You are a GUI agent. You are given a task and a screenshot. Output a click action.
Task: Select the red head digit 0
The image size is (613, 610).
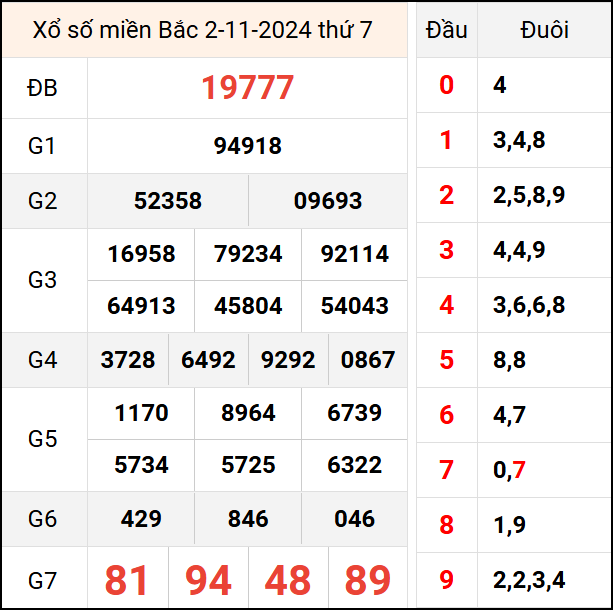(x=446, y=85)
